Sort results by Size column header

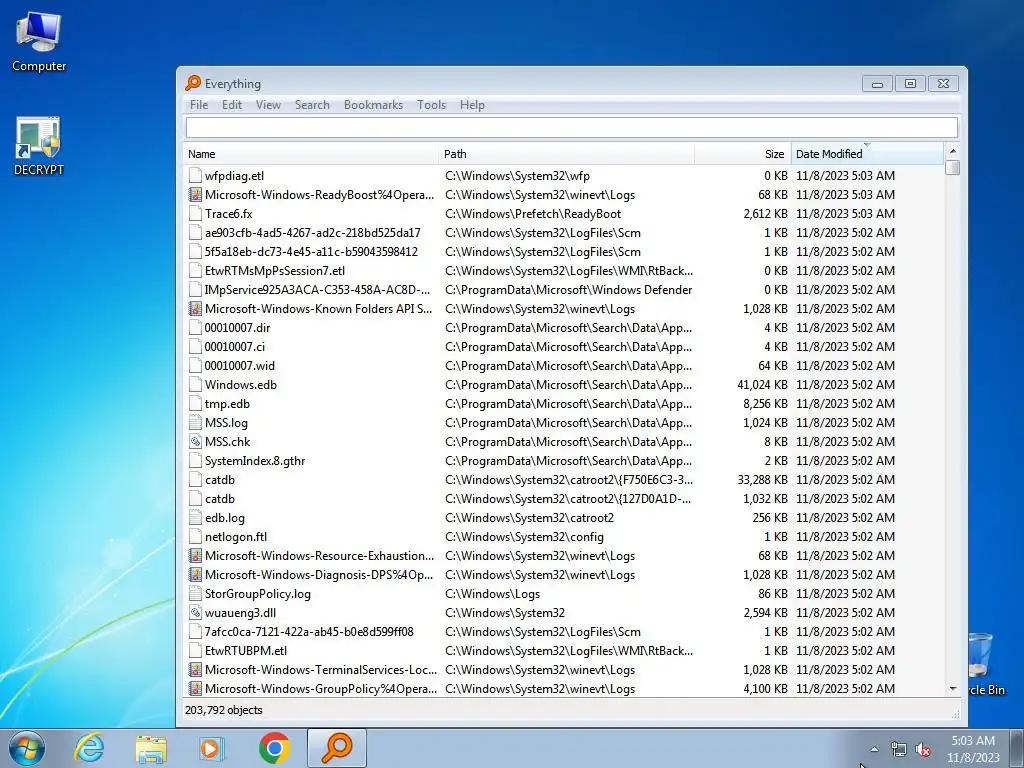click(x=743, y=154)
